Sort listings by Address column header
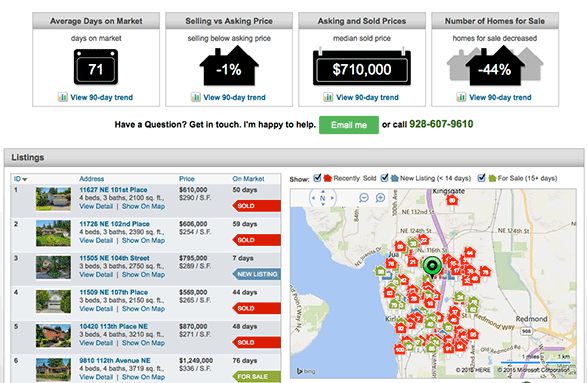The image size is (587, 383). tap(91, 179)
